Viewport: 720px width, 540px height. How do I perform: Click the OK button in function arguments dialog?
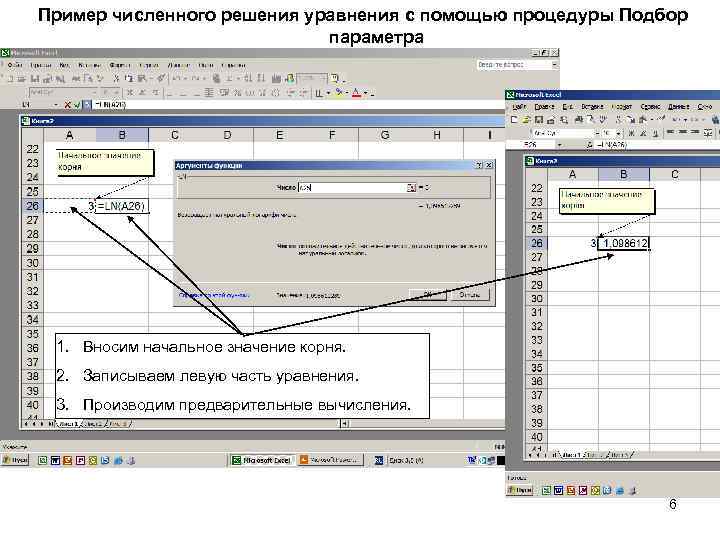[x=428, y=295]
